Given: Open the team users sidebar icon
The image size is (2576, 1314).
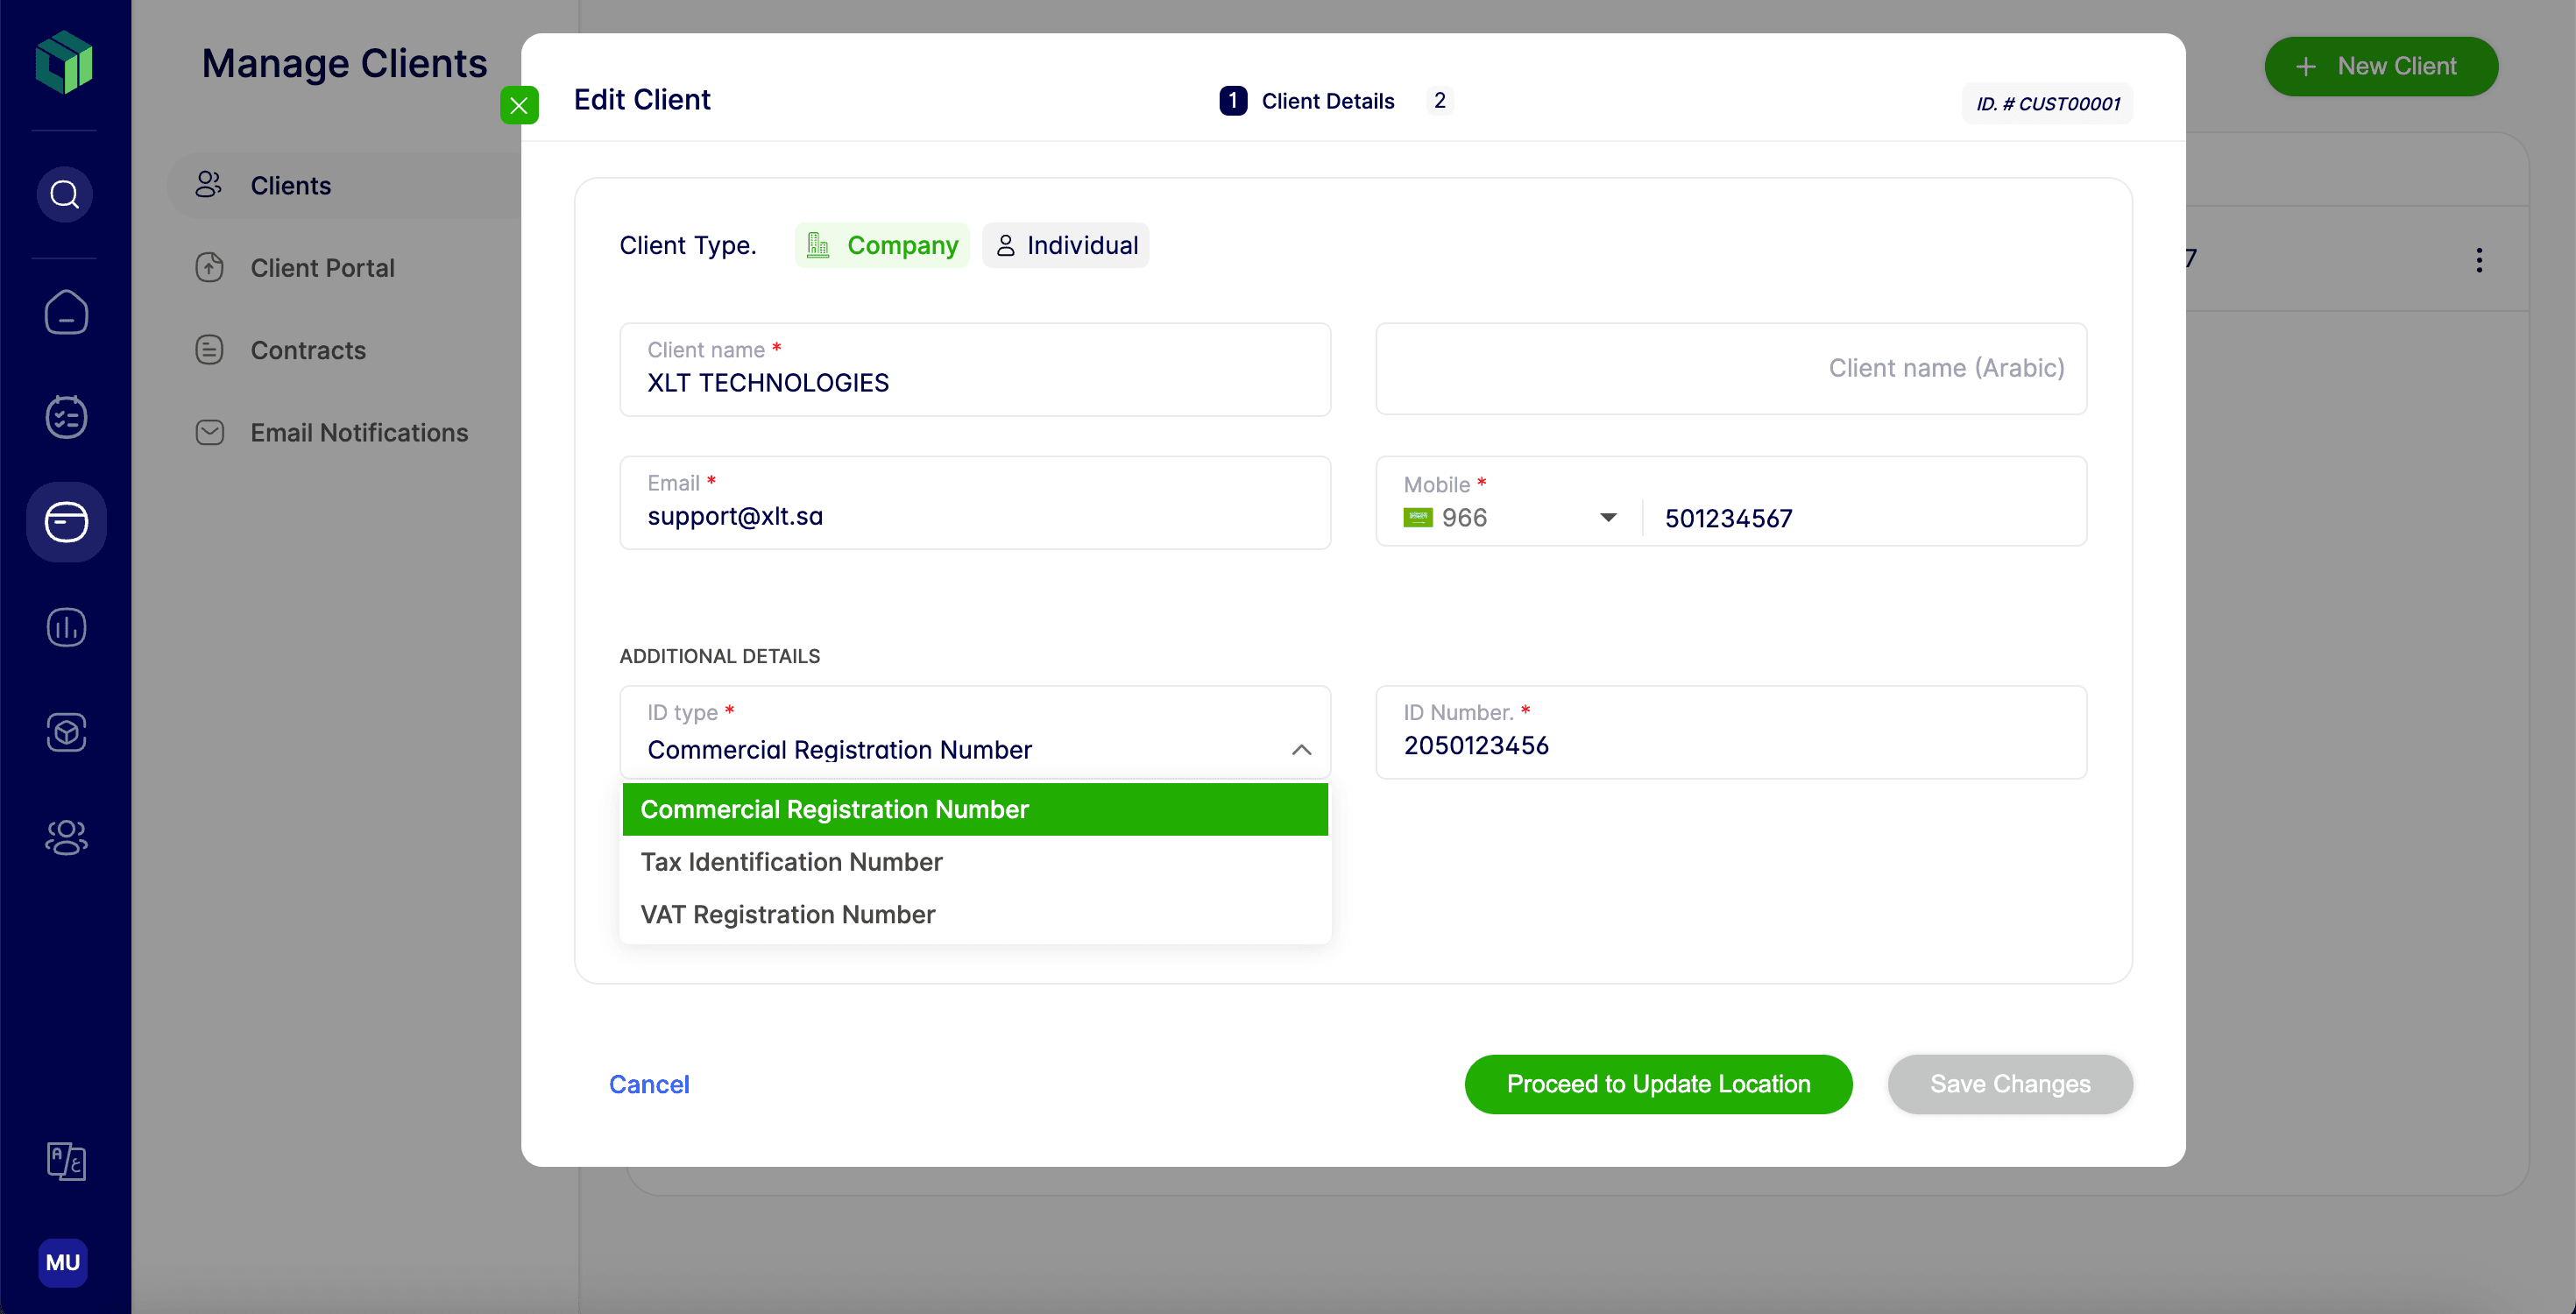Looking at the screenshot, I should [x=66, y=837].
